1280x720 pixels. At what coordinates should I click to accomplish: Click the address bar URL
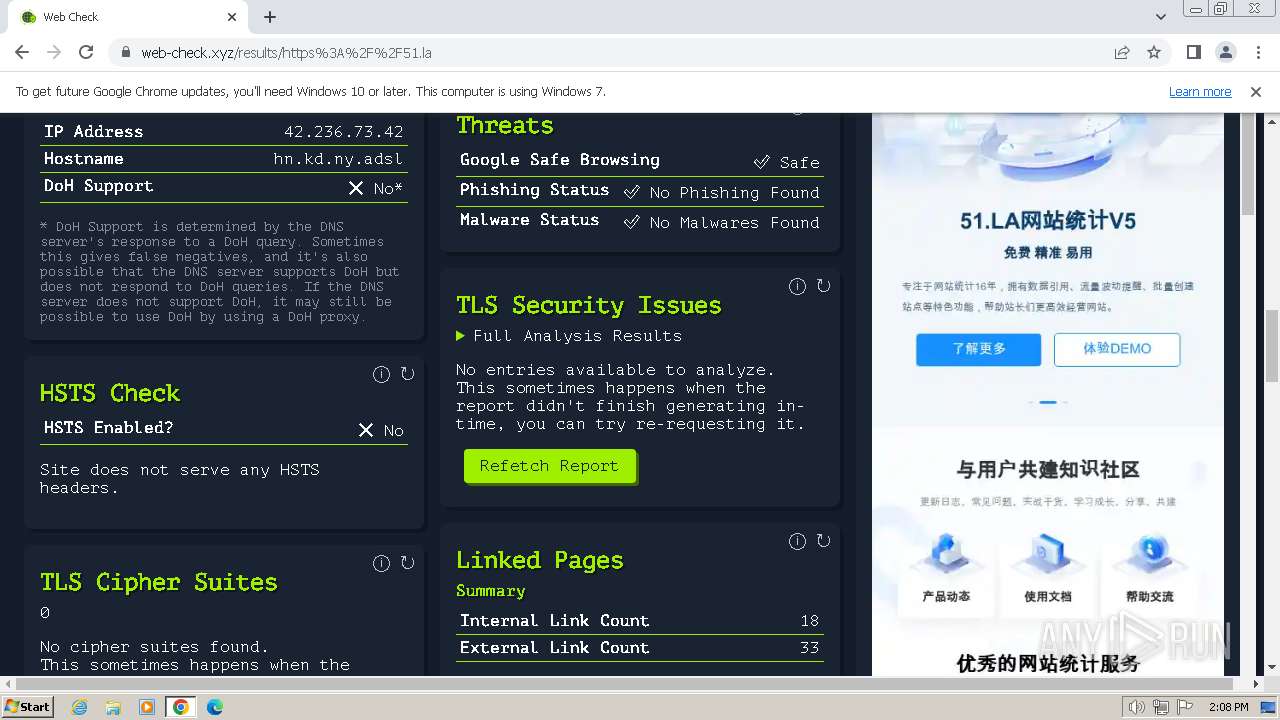tap(286, 52)
